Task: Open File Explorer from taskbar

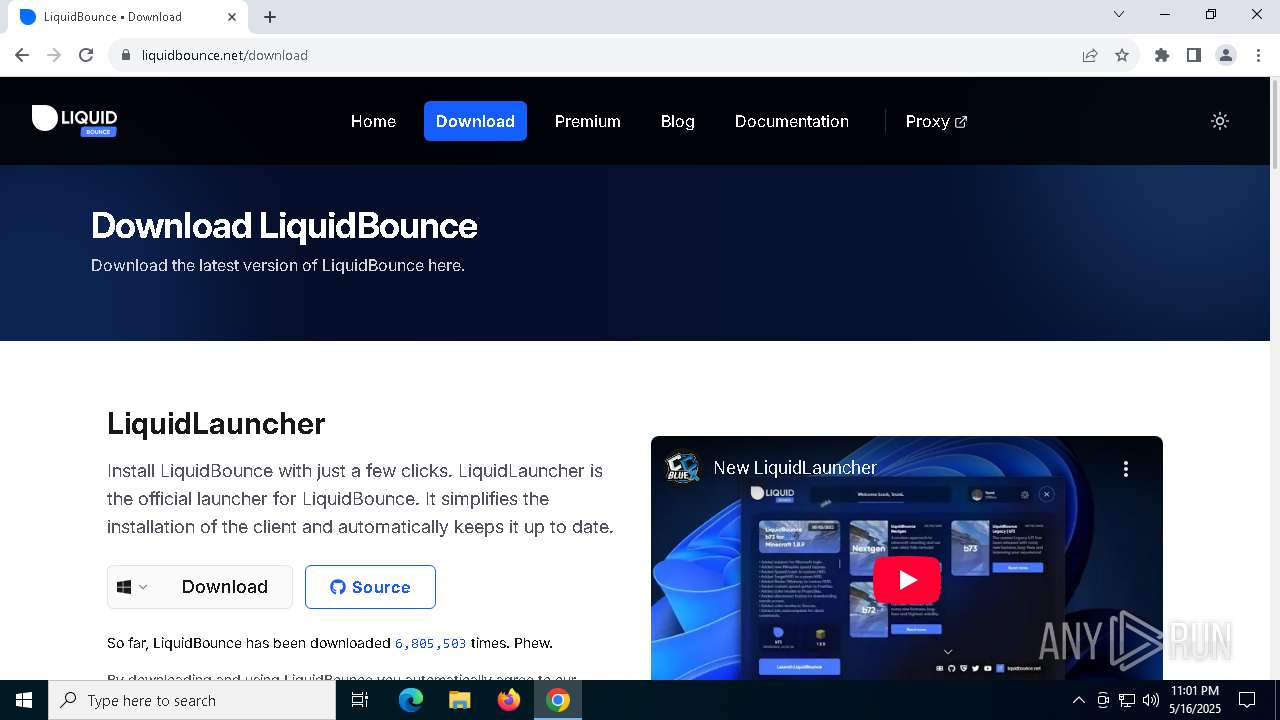Action: (459, 700)
